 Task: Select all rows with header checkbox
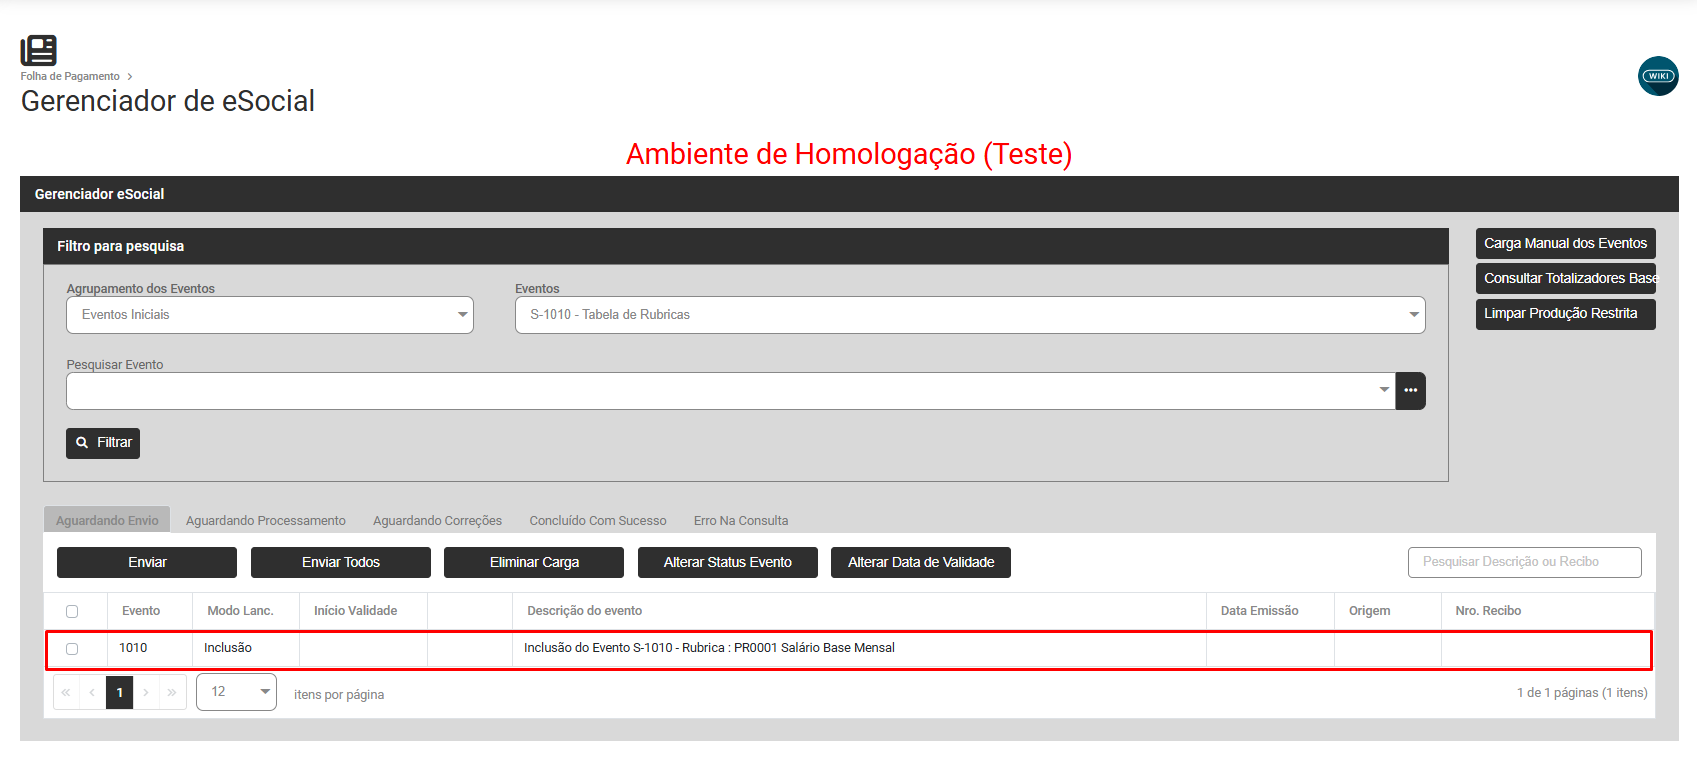tap(72, 611)
